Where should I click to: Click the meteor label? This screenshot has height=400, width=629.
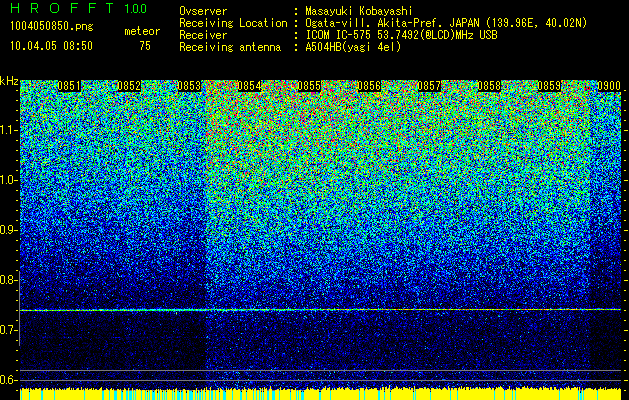coord(142,31)
